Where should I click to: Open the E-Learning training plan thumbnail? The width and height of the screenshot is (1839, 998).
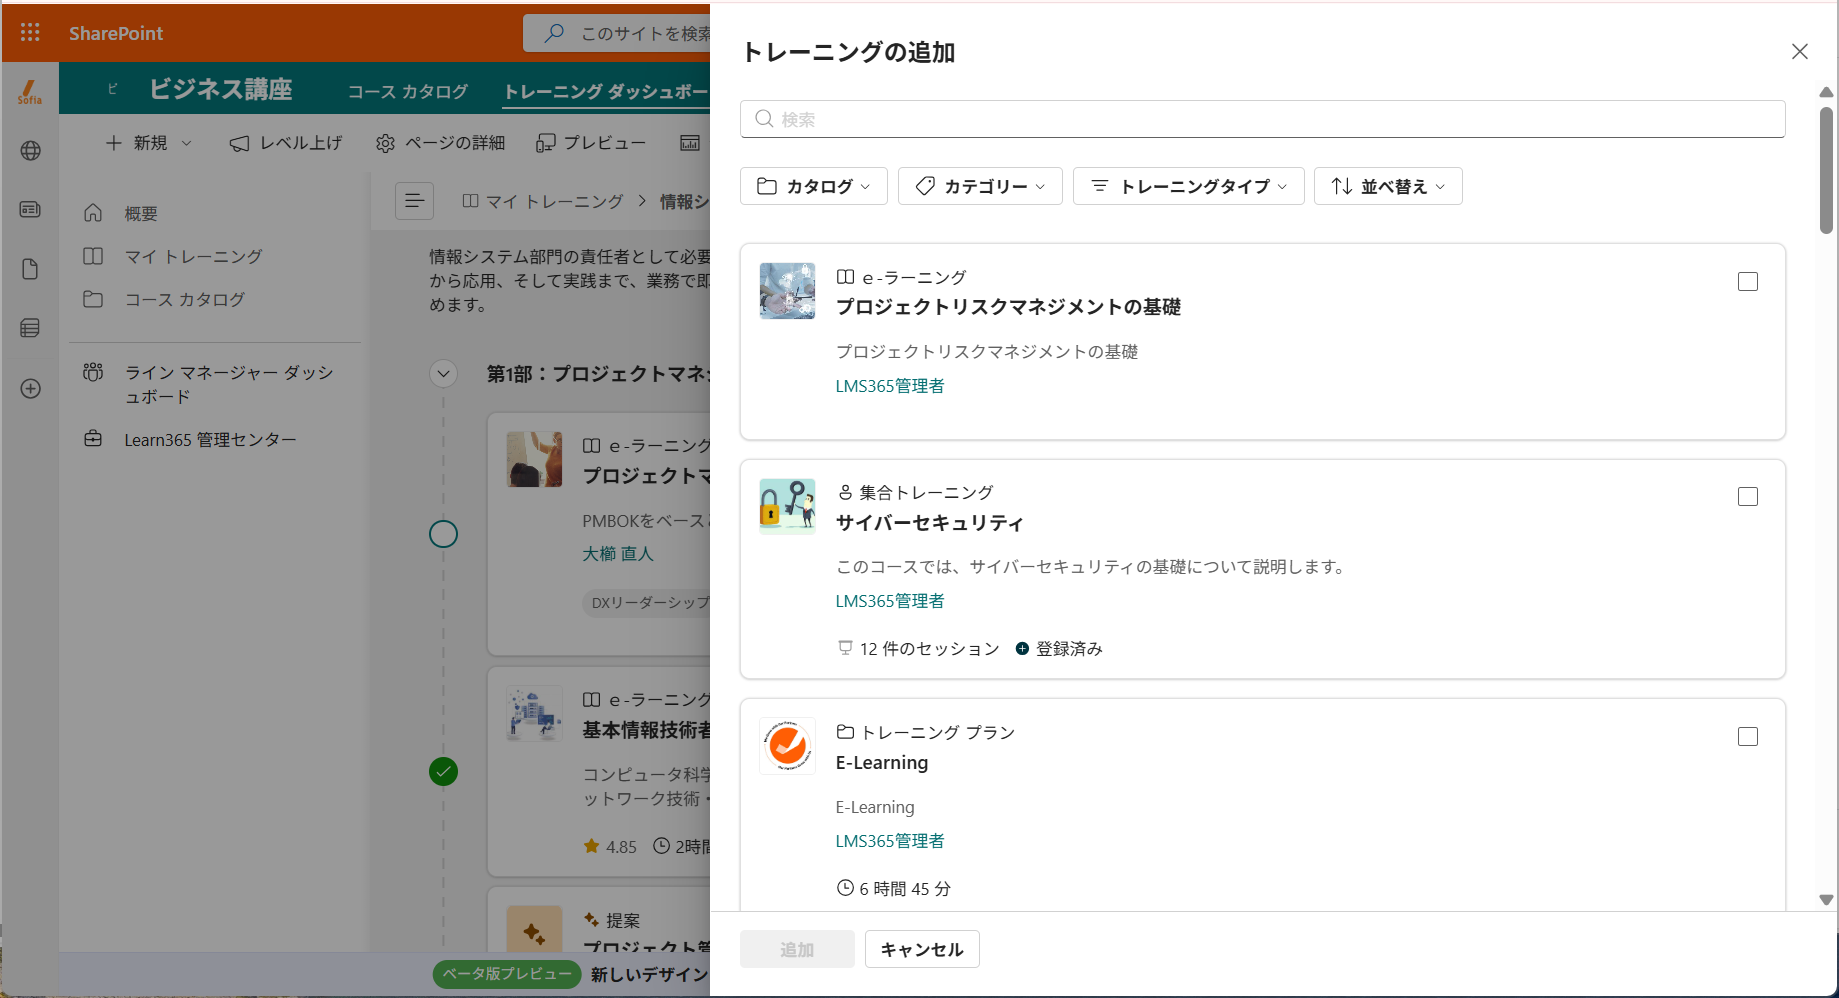[787, 746]
